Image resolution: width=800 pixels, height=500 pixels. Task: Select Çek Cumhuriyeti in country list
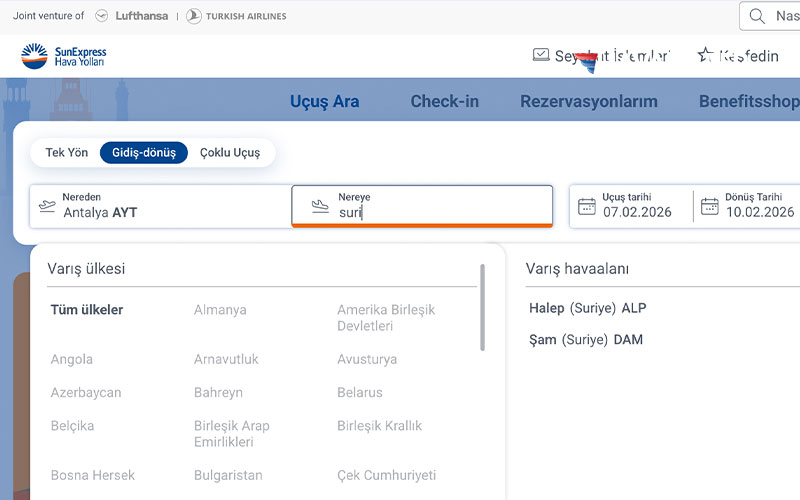386,475
